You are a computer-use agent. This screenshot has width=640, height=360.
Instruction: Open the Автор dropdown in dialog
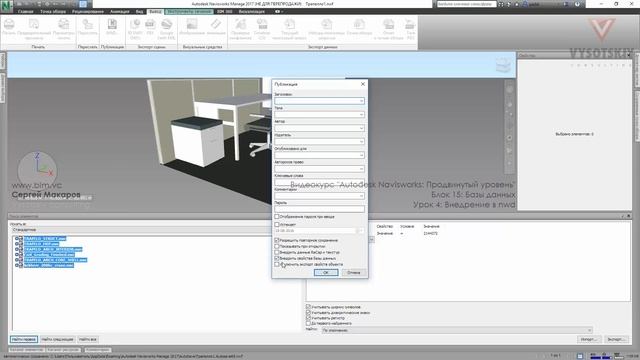tap(361, 128)
